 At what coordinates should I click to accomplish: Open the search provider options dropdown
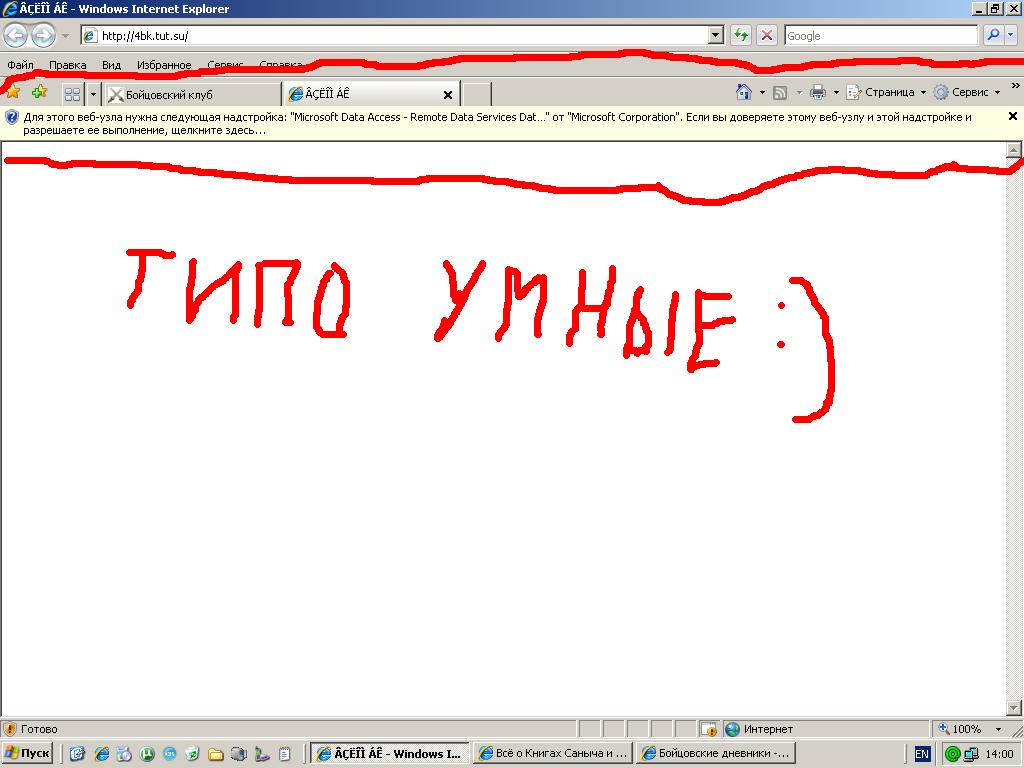[1010, 35]
